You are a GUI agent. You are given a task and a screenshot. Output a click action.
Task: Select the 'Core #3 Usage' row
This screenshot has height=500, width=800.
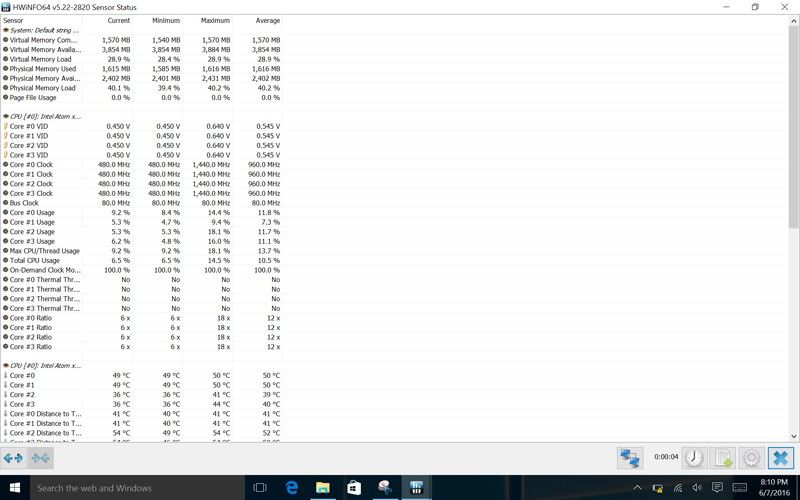[141, 241]
